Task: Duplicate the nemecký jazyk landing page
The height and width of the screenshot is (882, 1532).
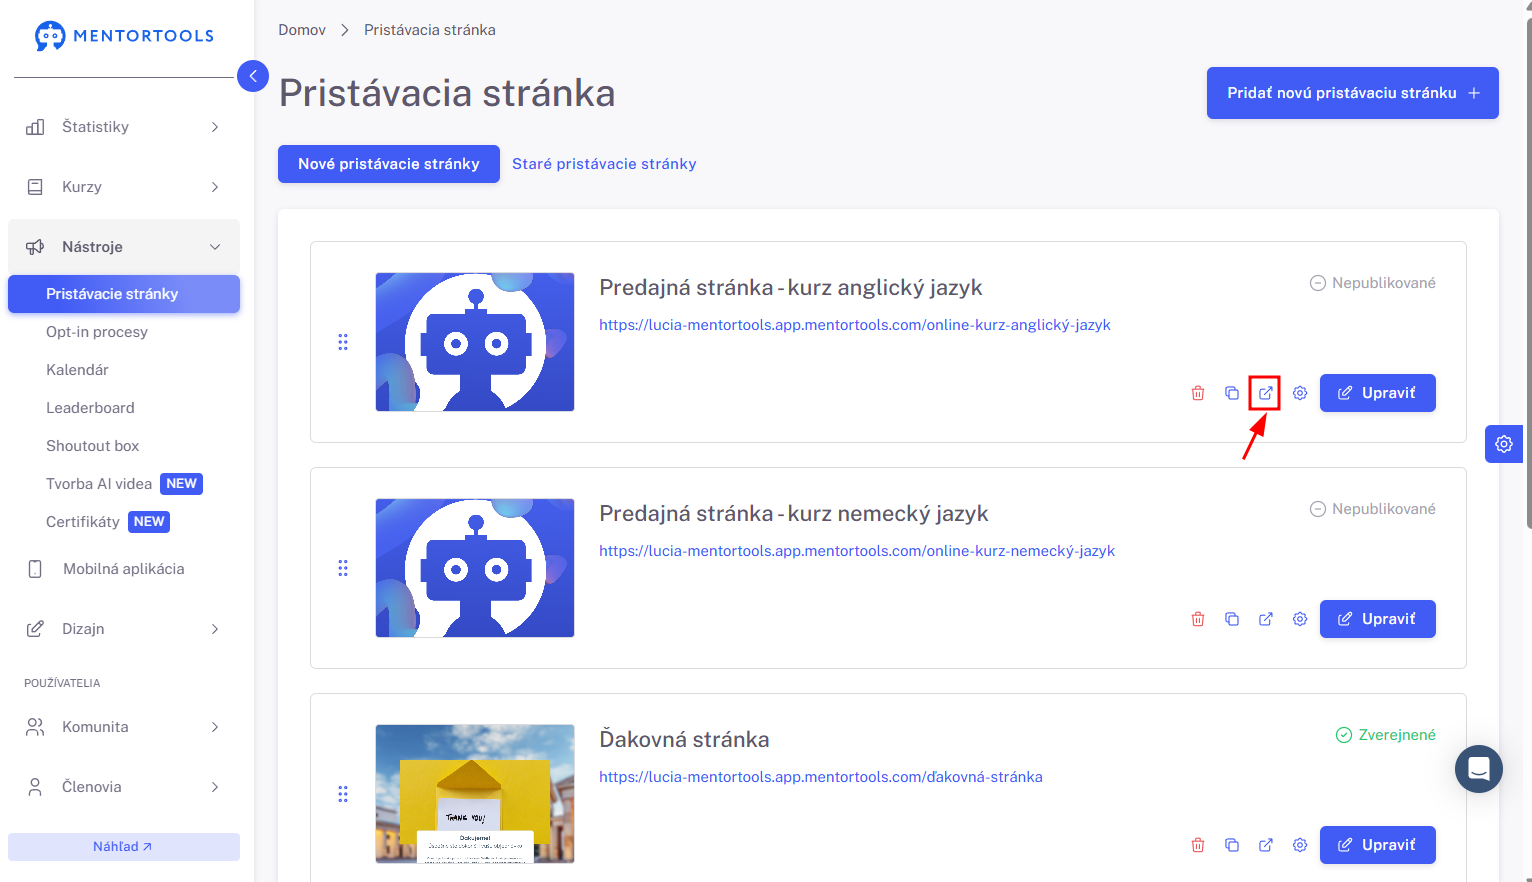Action: tap(1232, 619)
